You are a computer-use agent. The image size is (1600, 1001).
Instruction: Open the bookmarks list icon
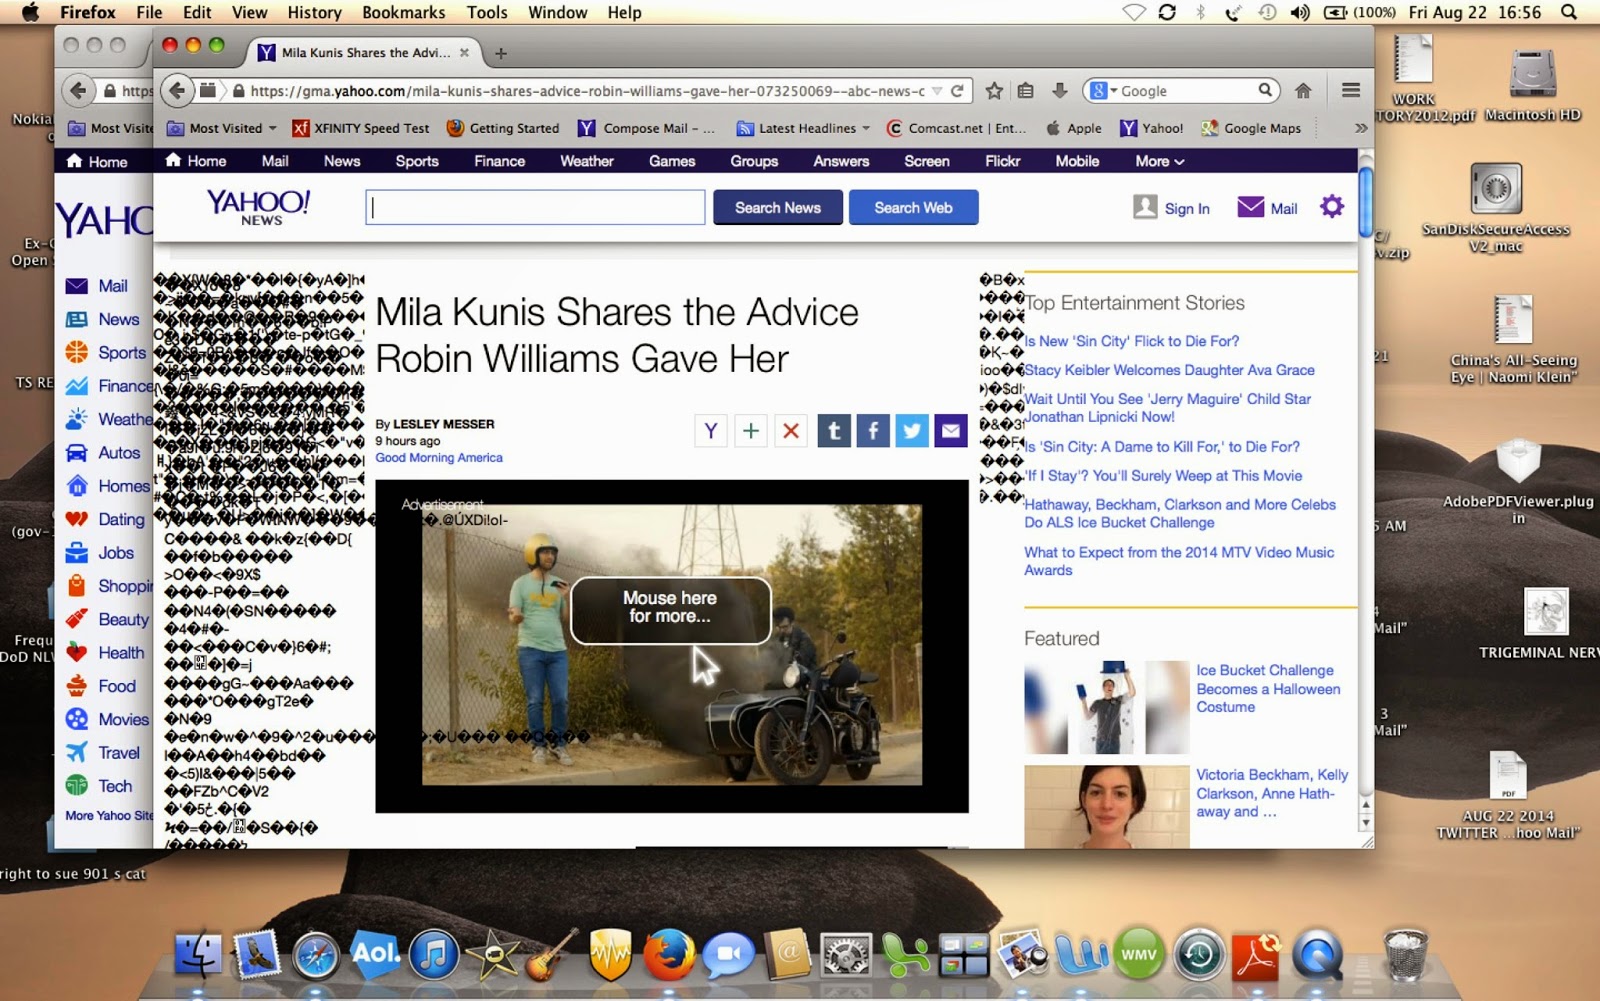1026,91
